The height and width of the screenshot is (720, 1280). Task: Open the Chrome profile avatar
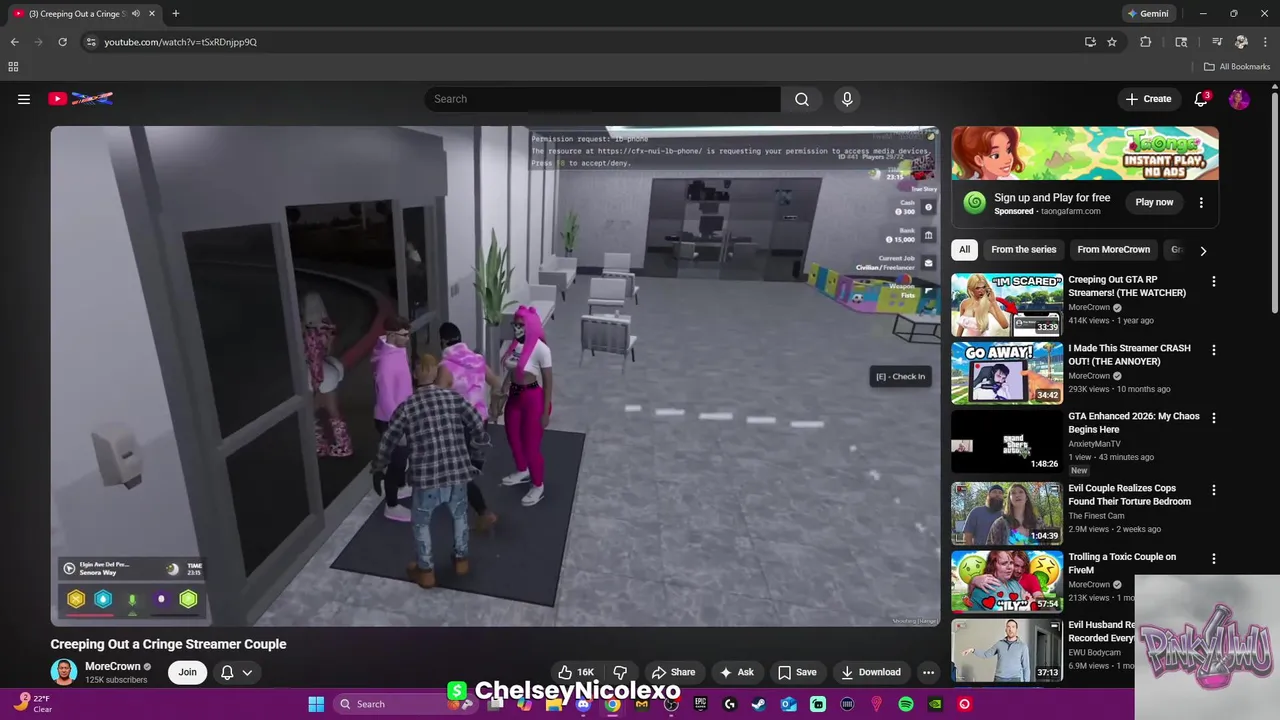(x=1241, y=42)
